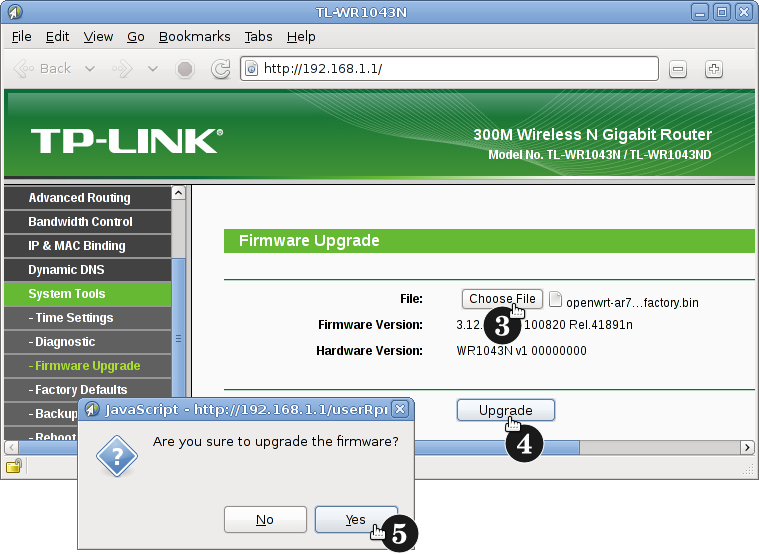Image resolution: width=759 pixels, height=554 pixels.
Task: Open Time Settings submenu item
Action: pyautogui.click(x=87, y=318)
